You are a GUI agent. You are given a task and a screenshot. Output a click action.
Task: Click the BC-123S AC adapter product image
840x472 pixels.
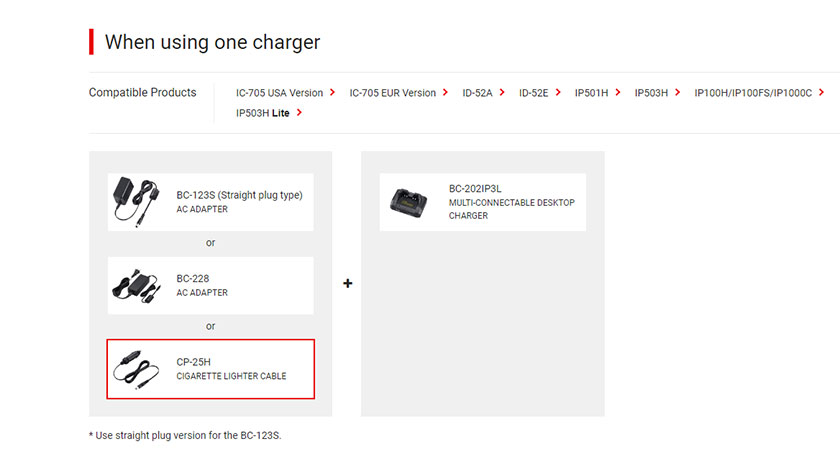point(136,202)
